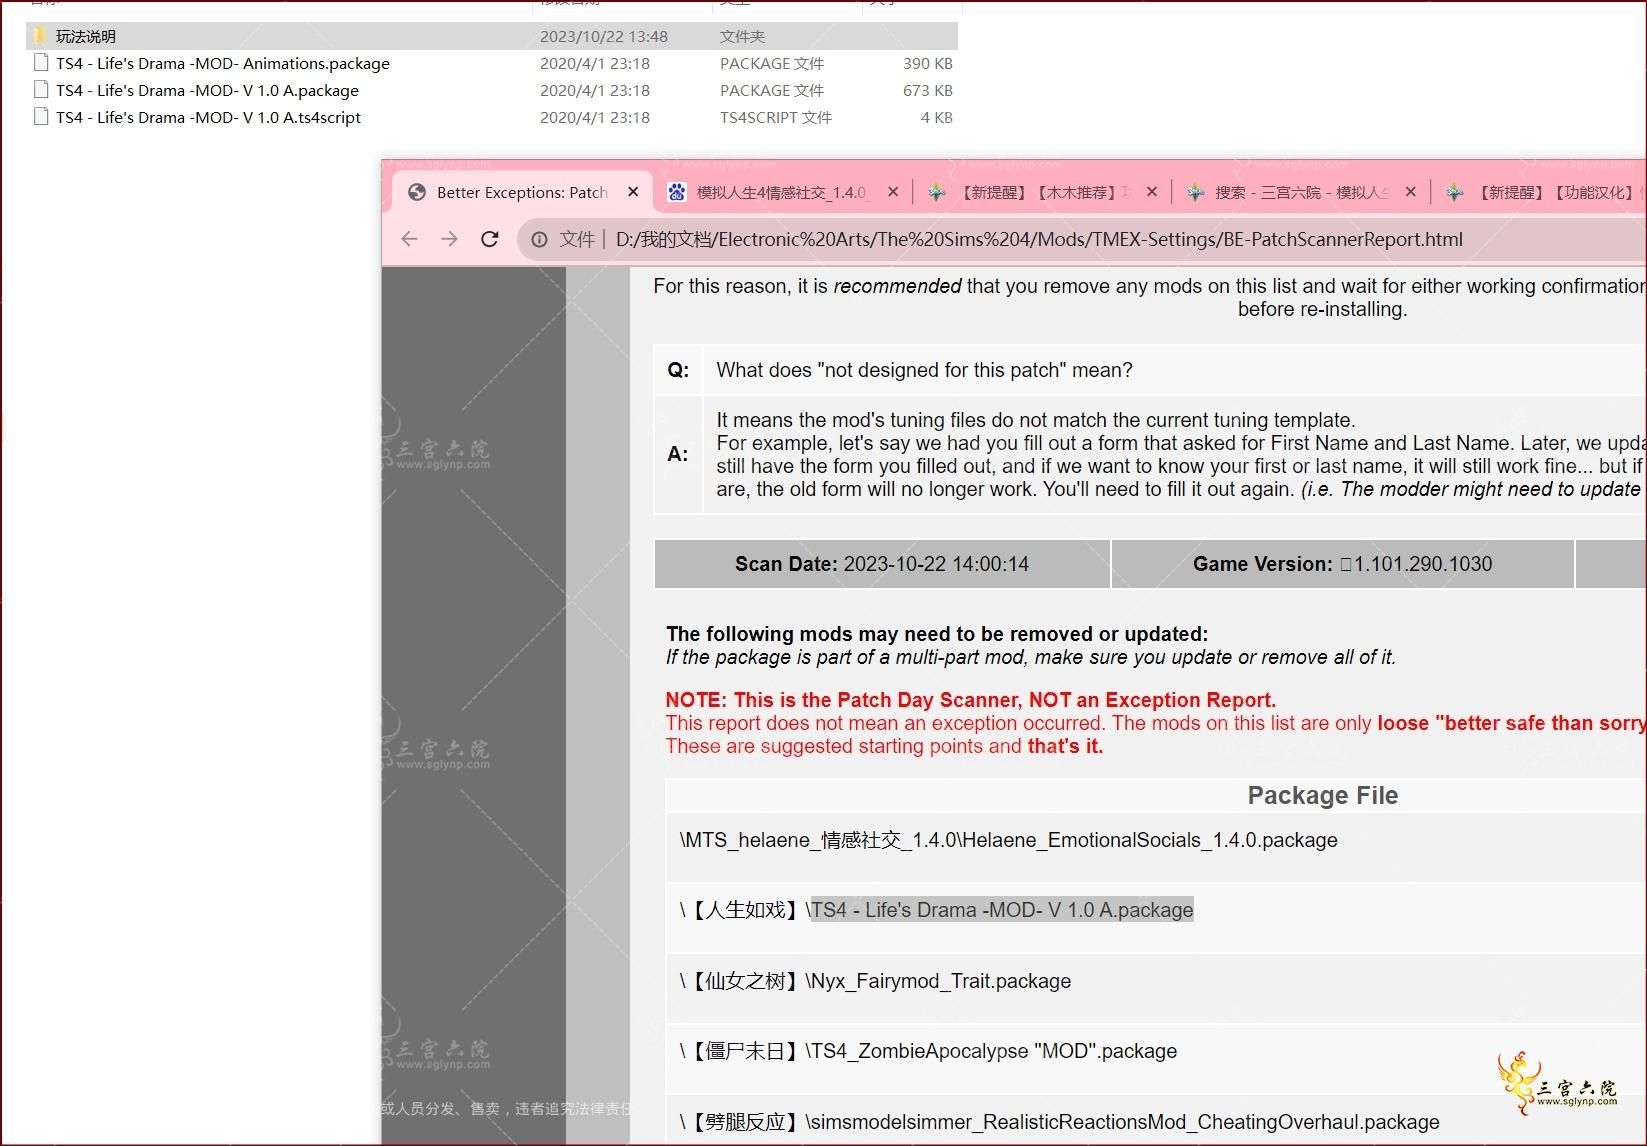Select file icon of Life's Drama V 1.0 A.package
This screenshot has height=1146, width=1647.
click(41, 90)
